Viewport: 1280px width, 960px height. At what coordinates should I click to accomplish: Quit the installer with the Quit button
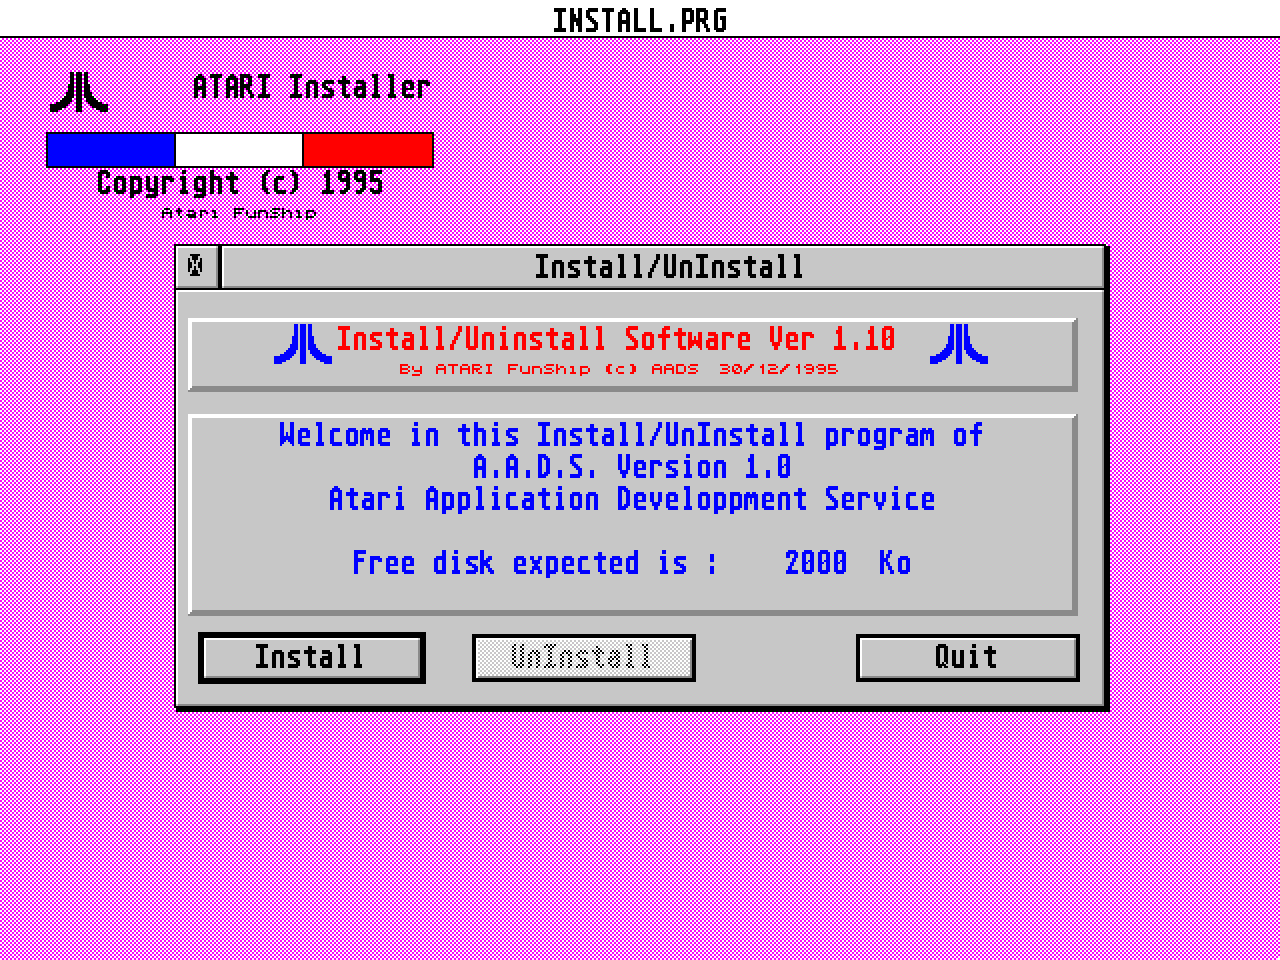tap(967, 658)
